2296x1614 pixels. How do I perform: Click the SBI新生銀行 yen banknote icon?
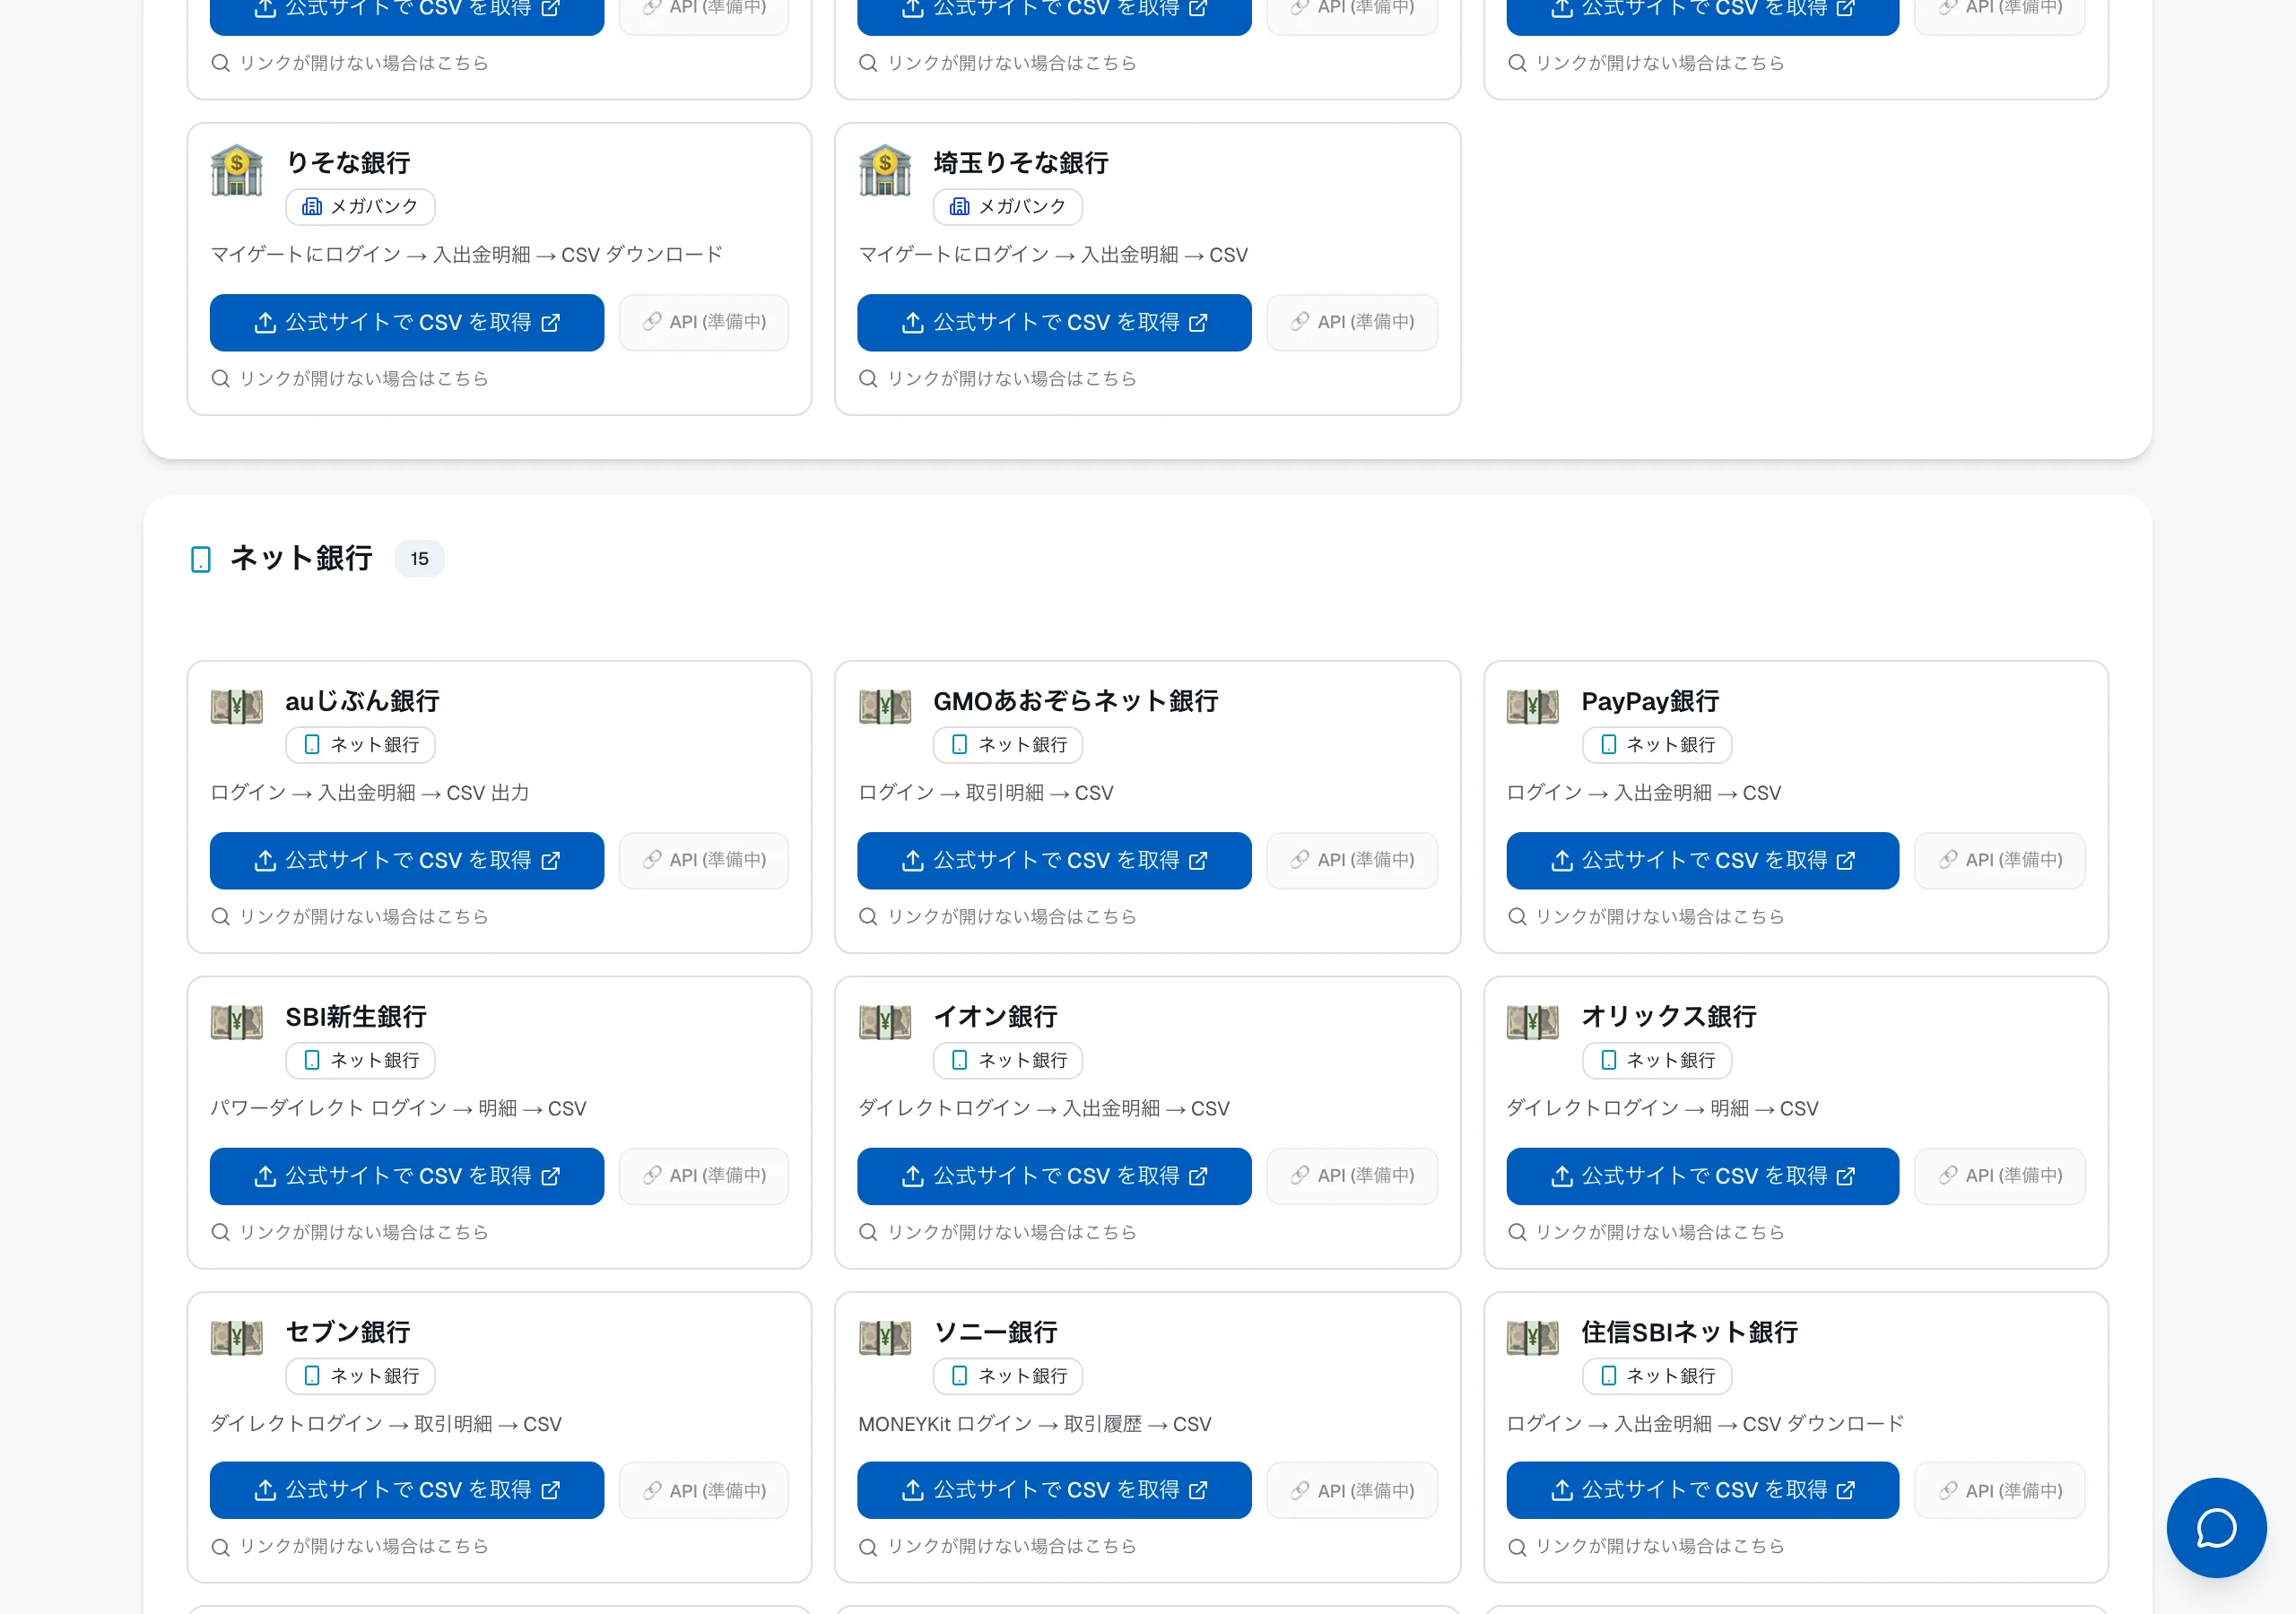[x=237, y=1022]
